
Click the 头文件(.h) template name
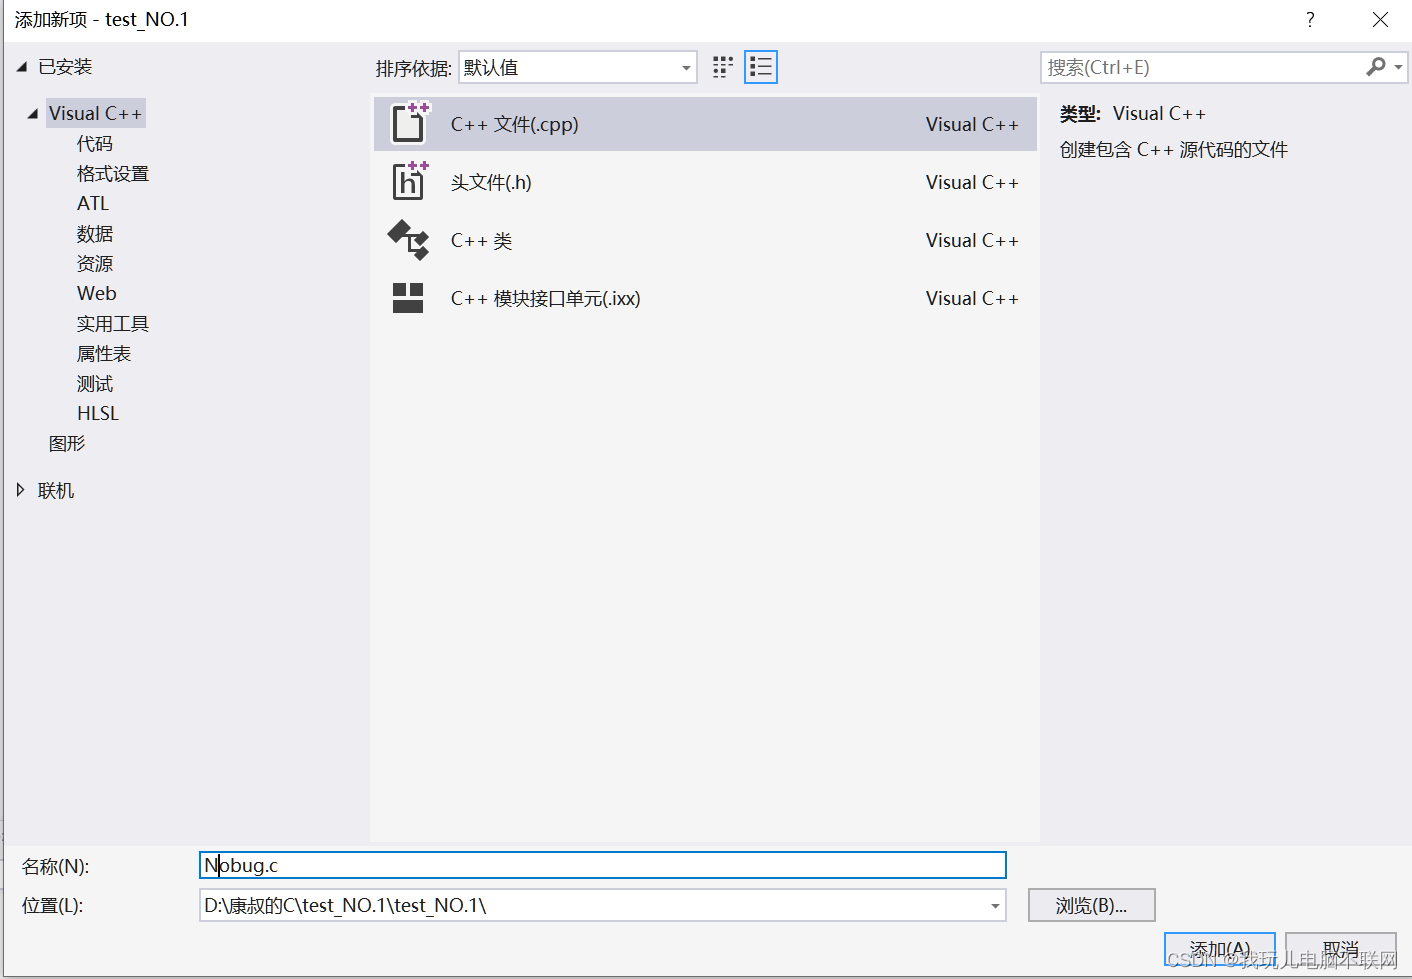pos(491,183)
